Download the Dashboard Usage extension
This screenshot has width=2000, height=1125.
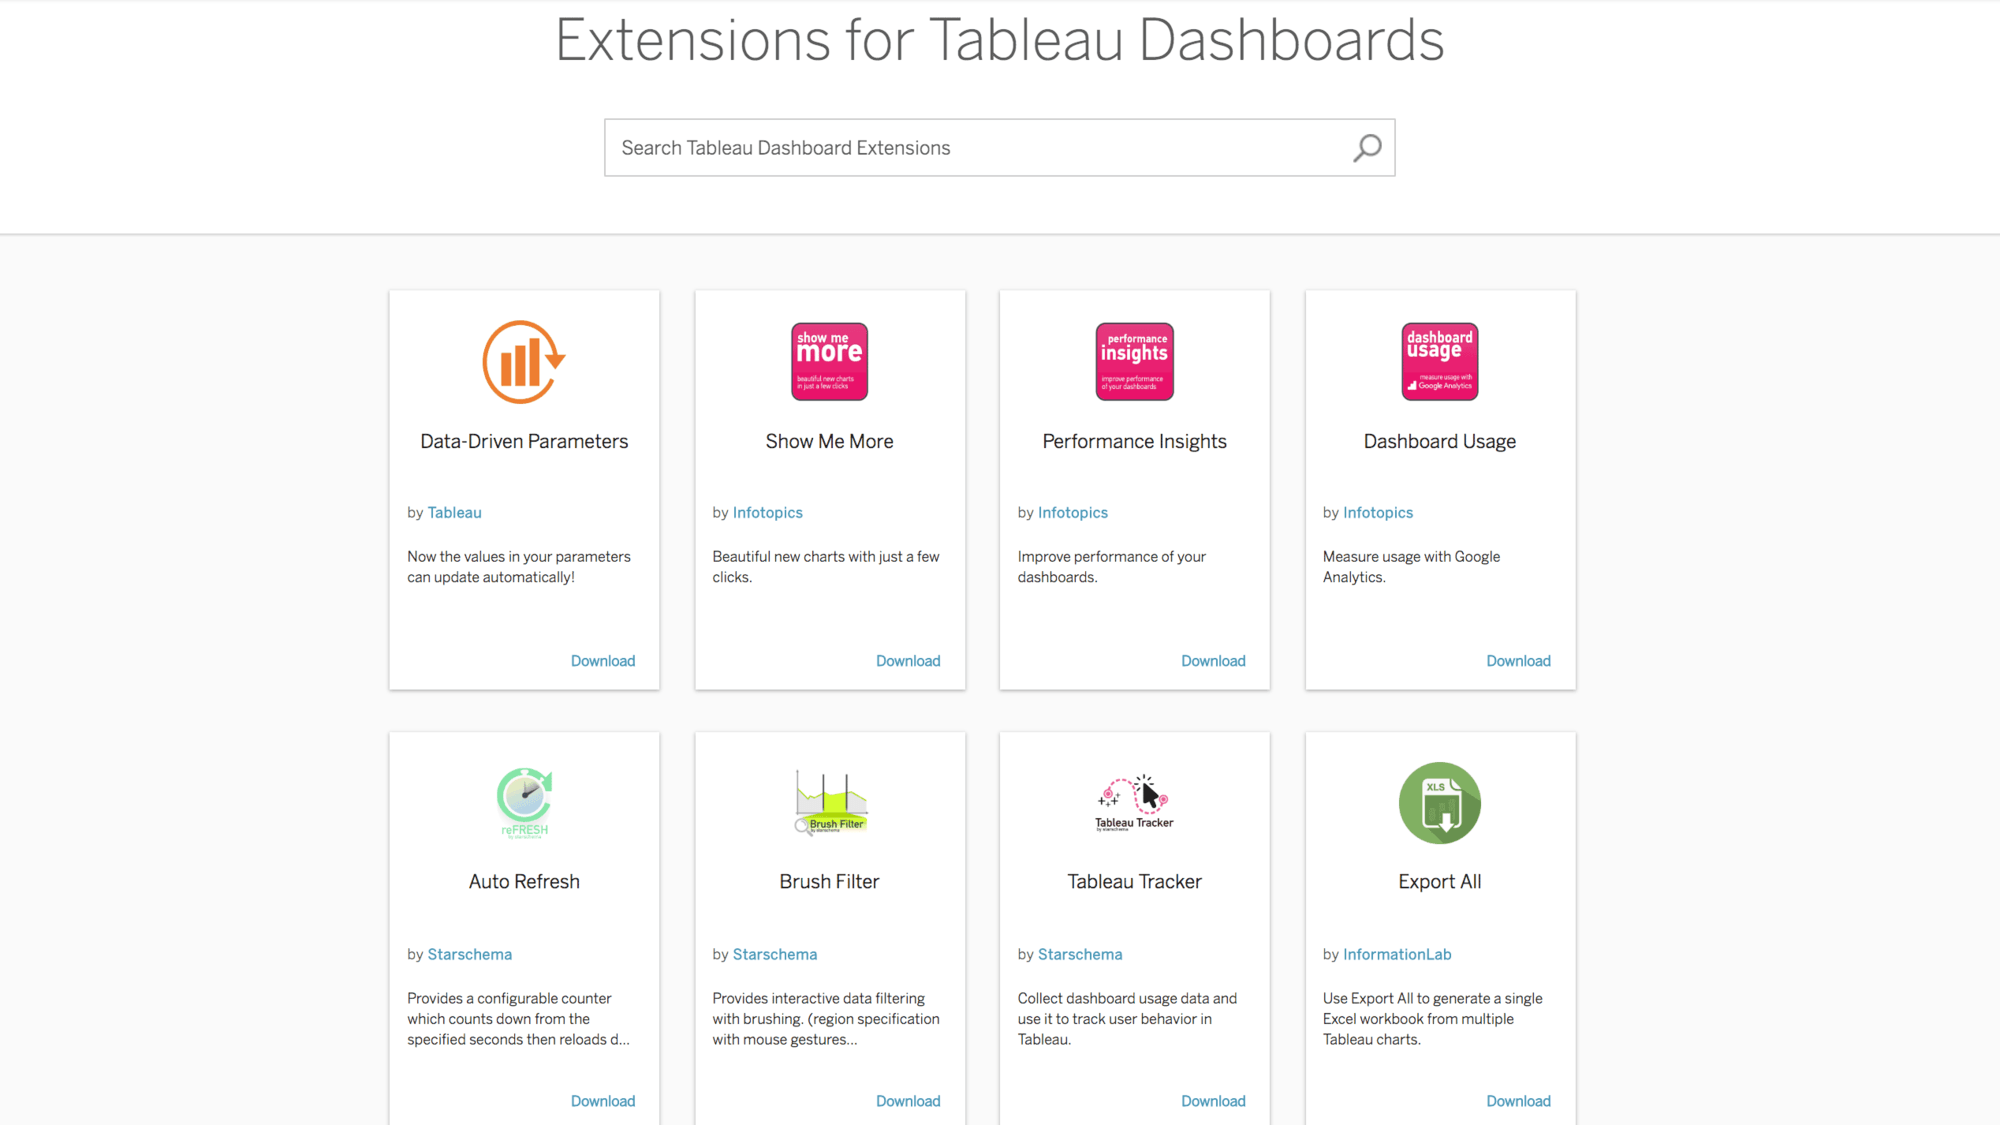(1517, 661)
